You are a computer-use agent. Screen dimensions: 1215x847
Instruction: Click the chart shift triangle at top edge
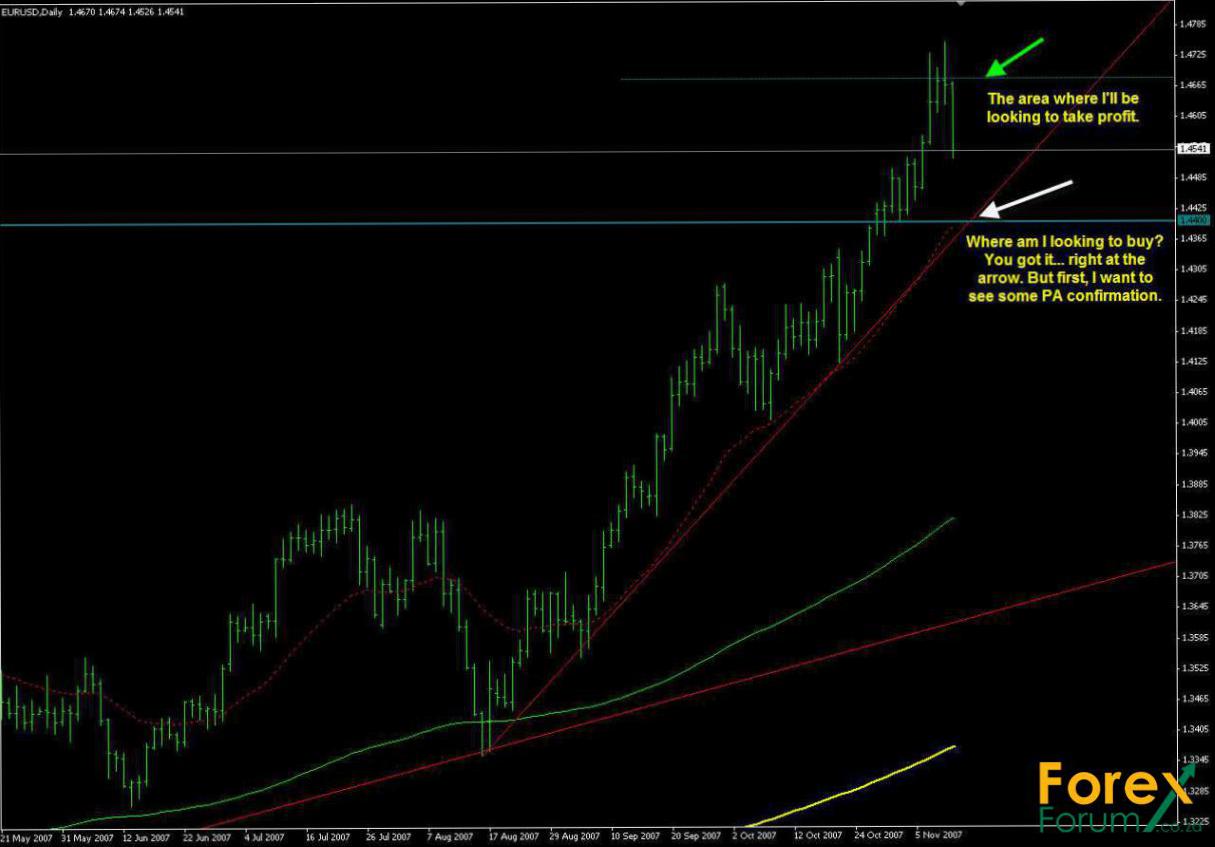961,4
